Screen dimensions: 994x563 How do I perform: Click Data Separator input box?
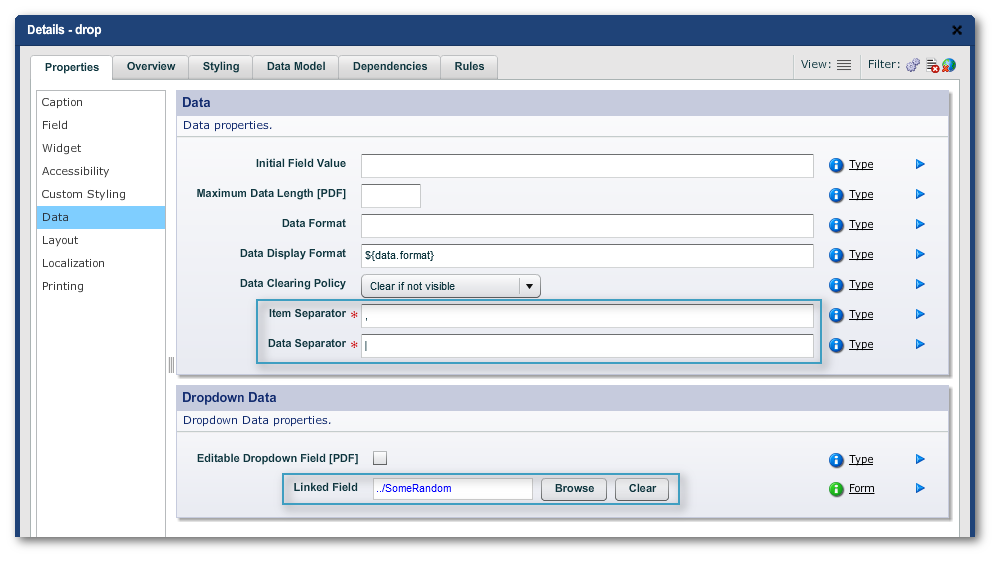point(587,346)
